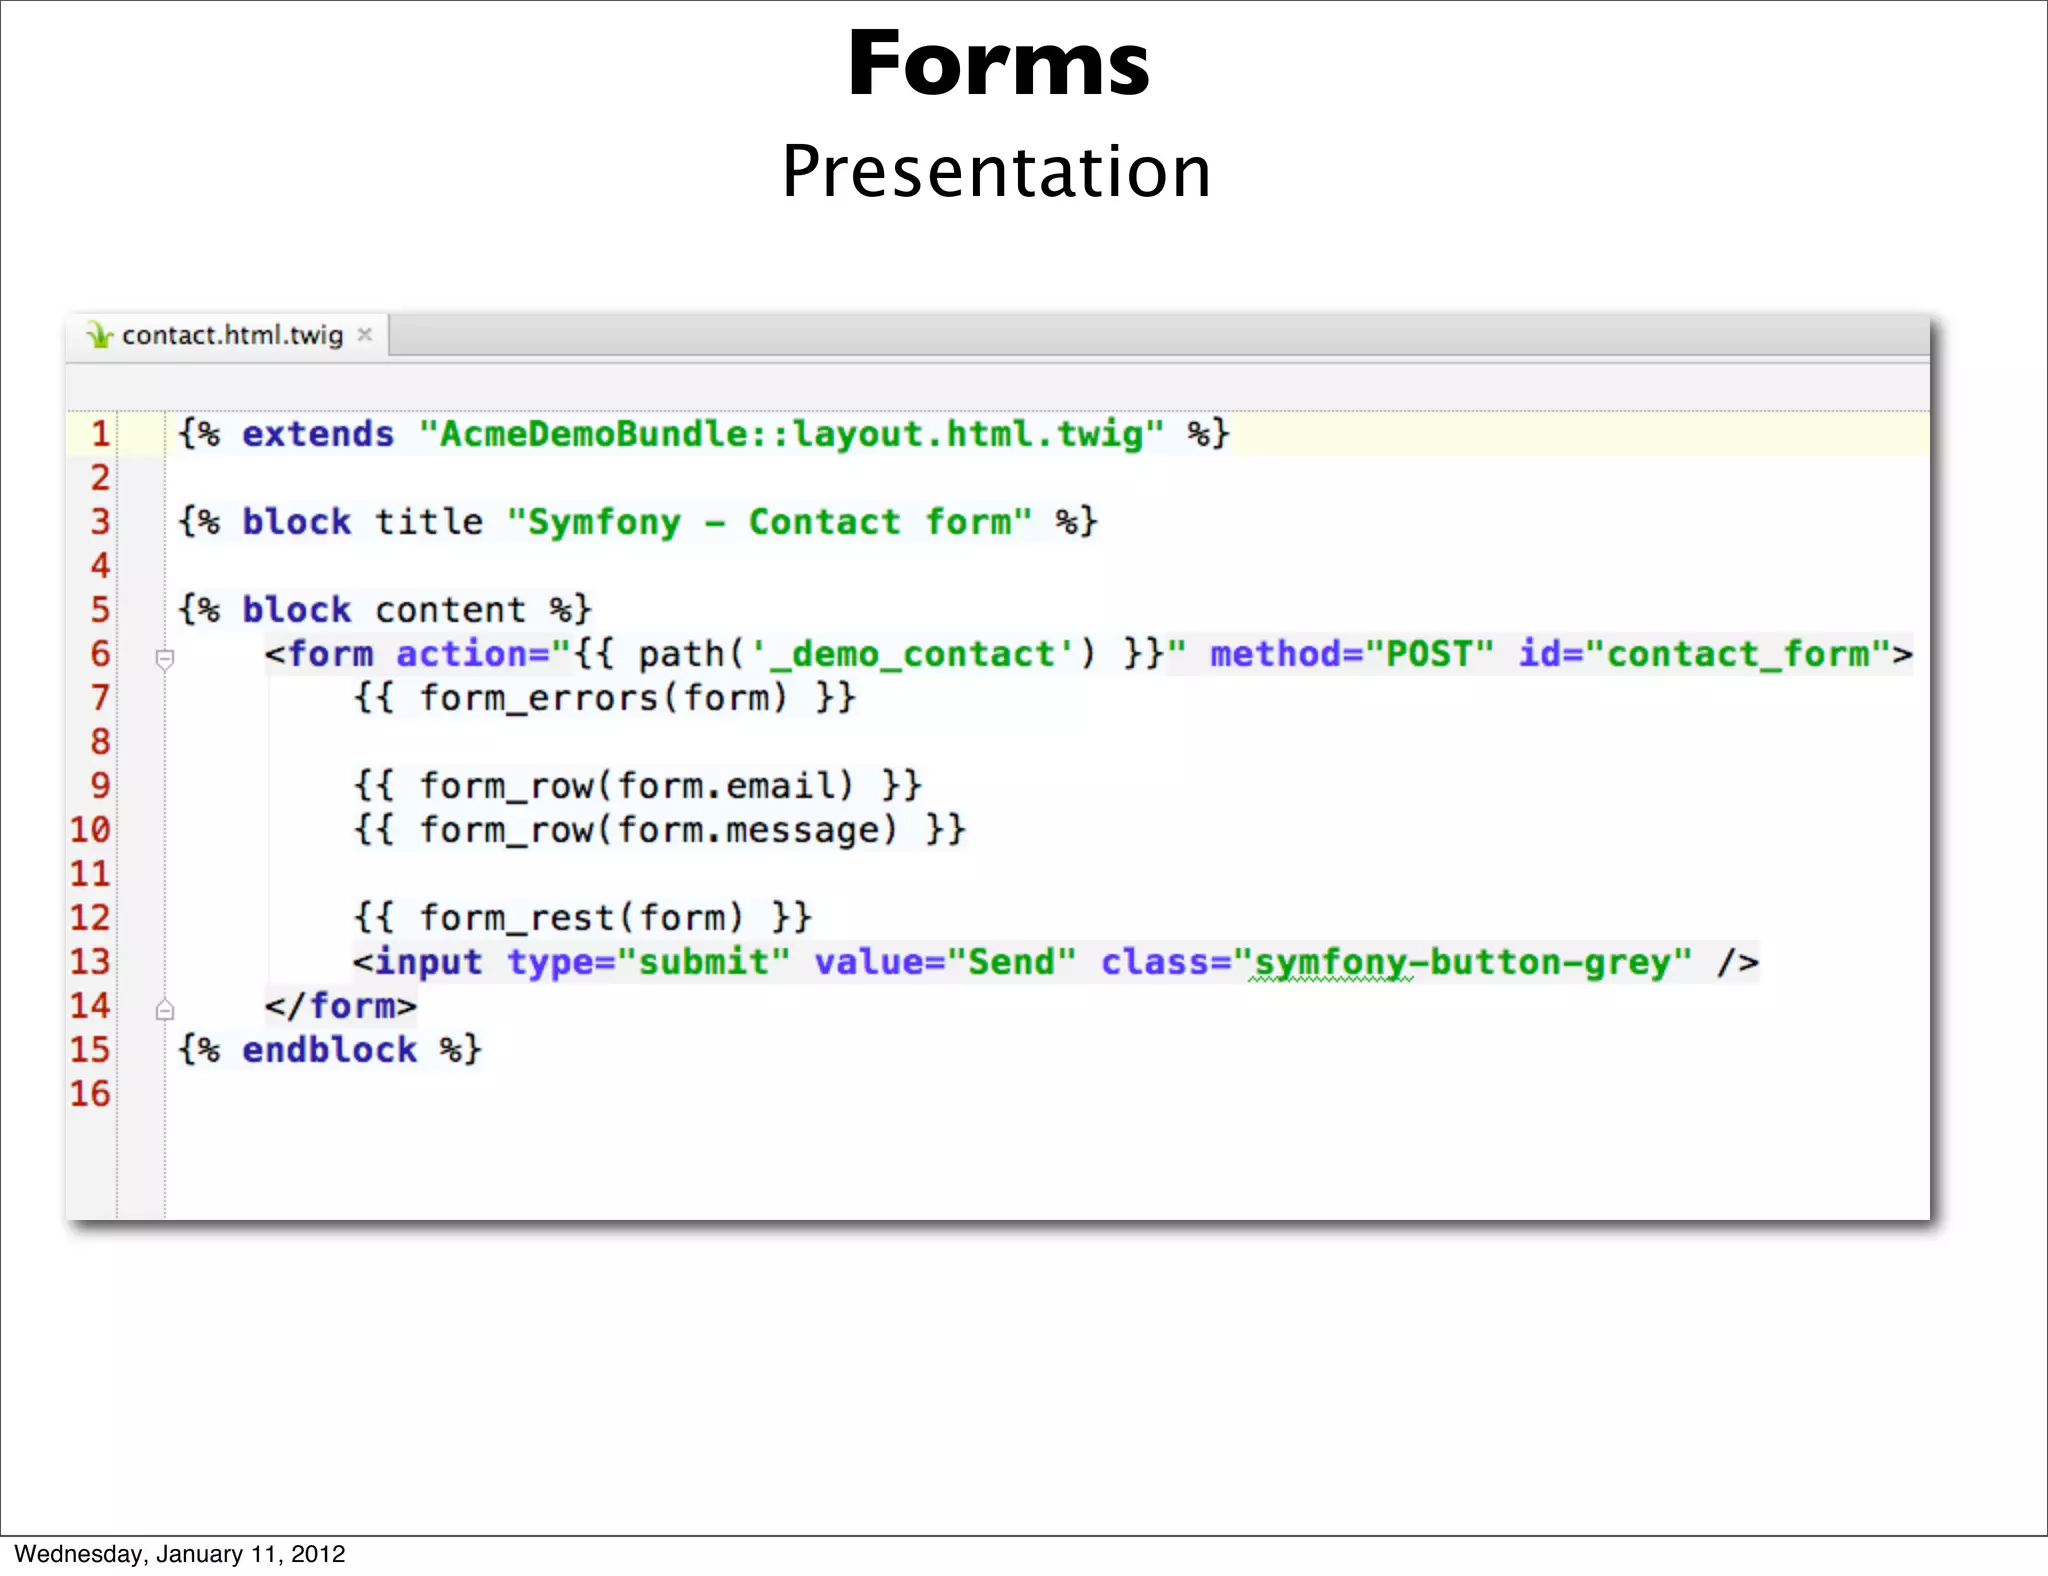Click the form_row(form.email) call
This screenshot has width=2048, height=1576.
637,786
